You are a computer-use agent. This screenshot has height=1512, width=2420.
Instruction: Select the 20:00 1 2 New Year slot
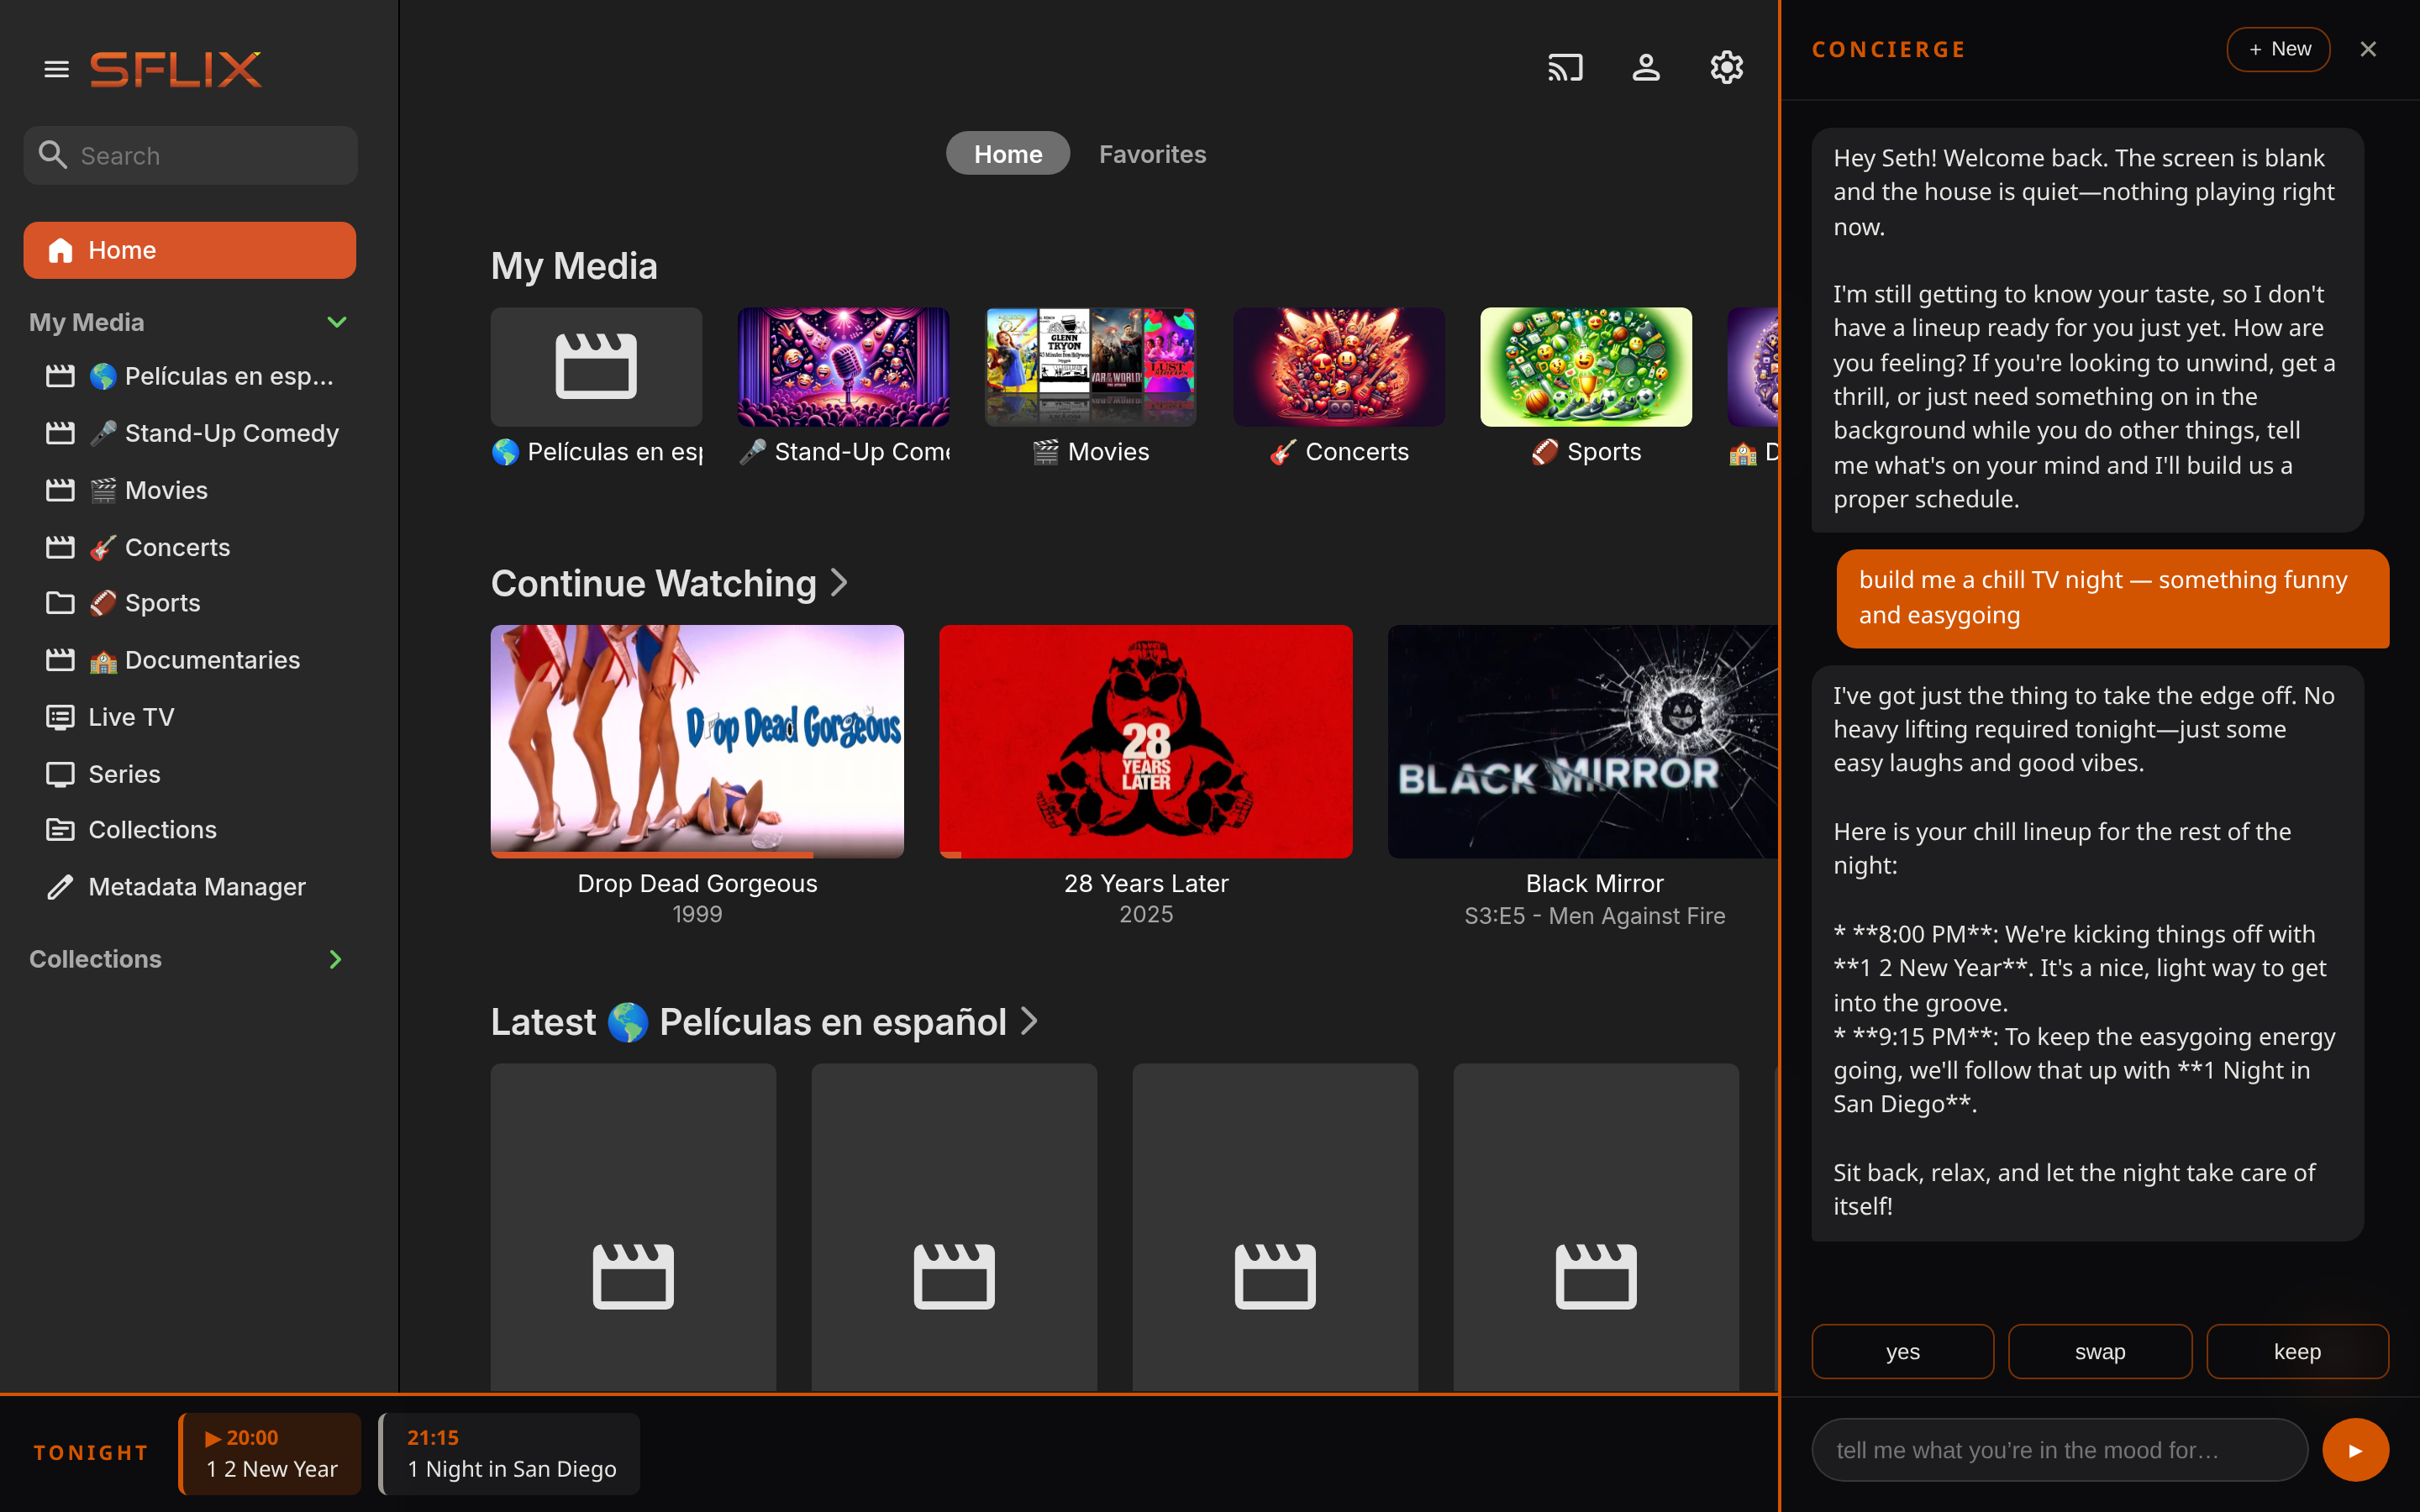[270, 1453]
